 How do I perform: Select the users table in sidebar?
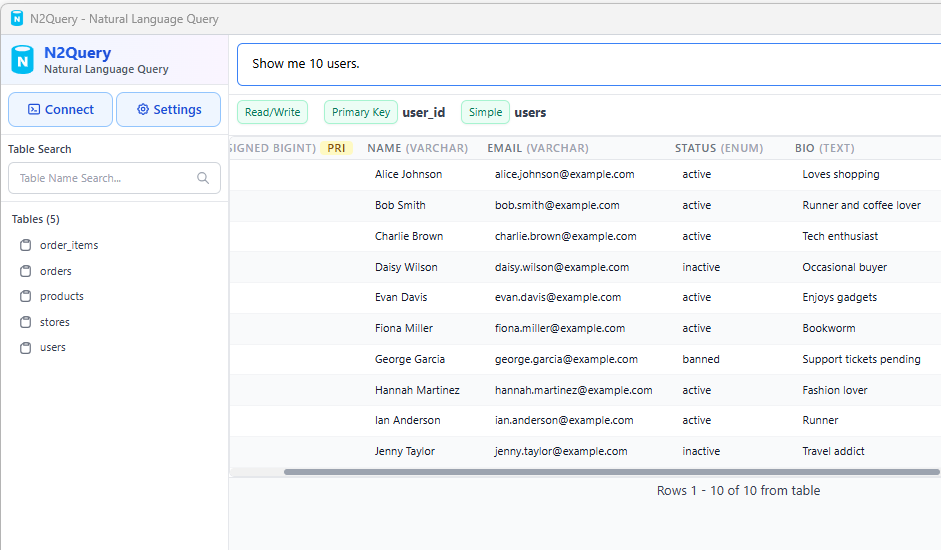(x=53, y=347)
